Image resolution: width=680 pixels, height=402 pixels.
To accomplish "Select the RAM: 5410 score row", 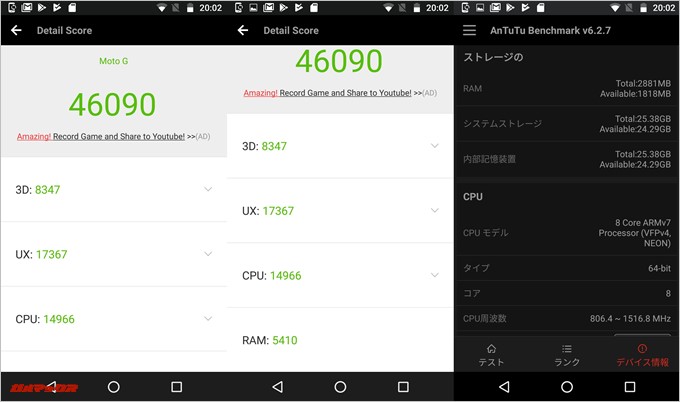I will (340, 340).
